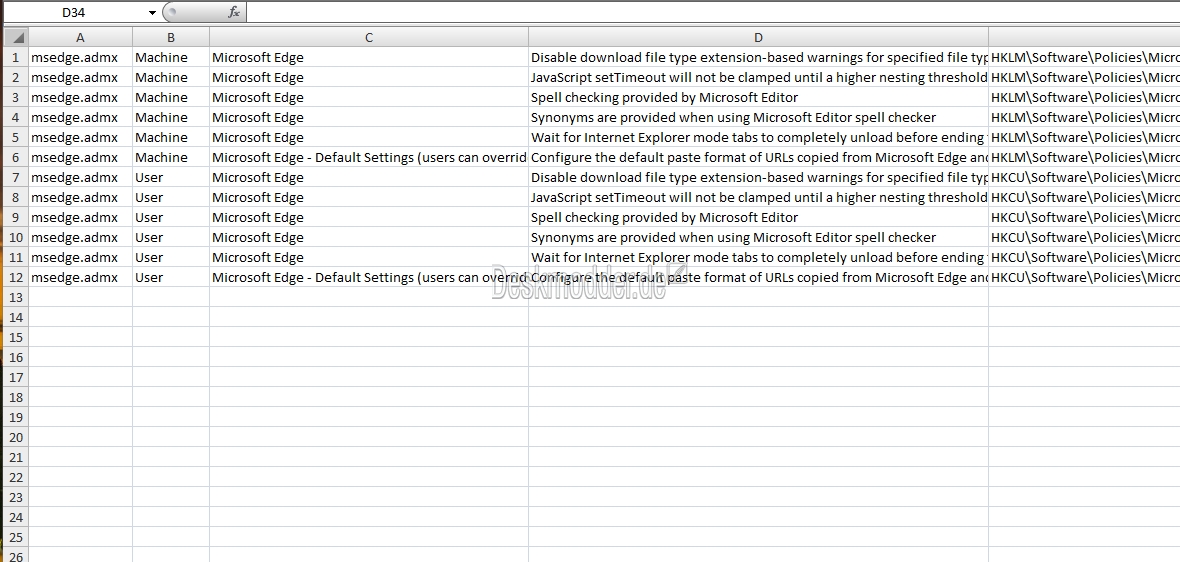Select row 13 header

(16, 297)
